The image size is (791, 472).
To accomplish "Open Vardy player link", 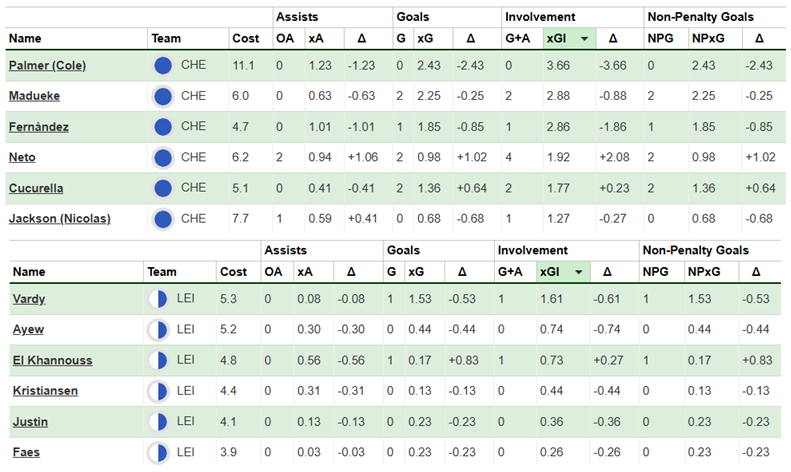I will click(28, 299).
